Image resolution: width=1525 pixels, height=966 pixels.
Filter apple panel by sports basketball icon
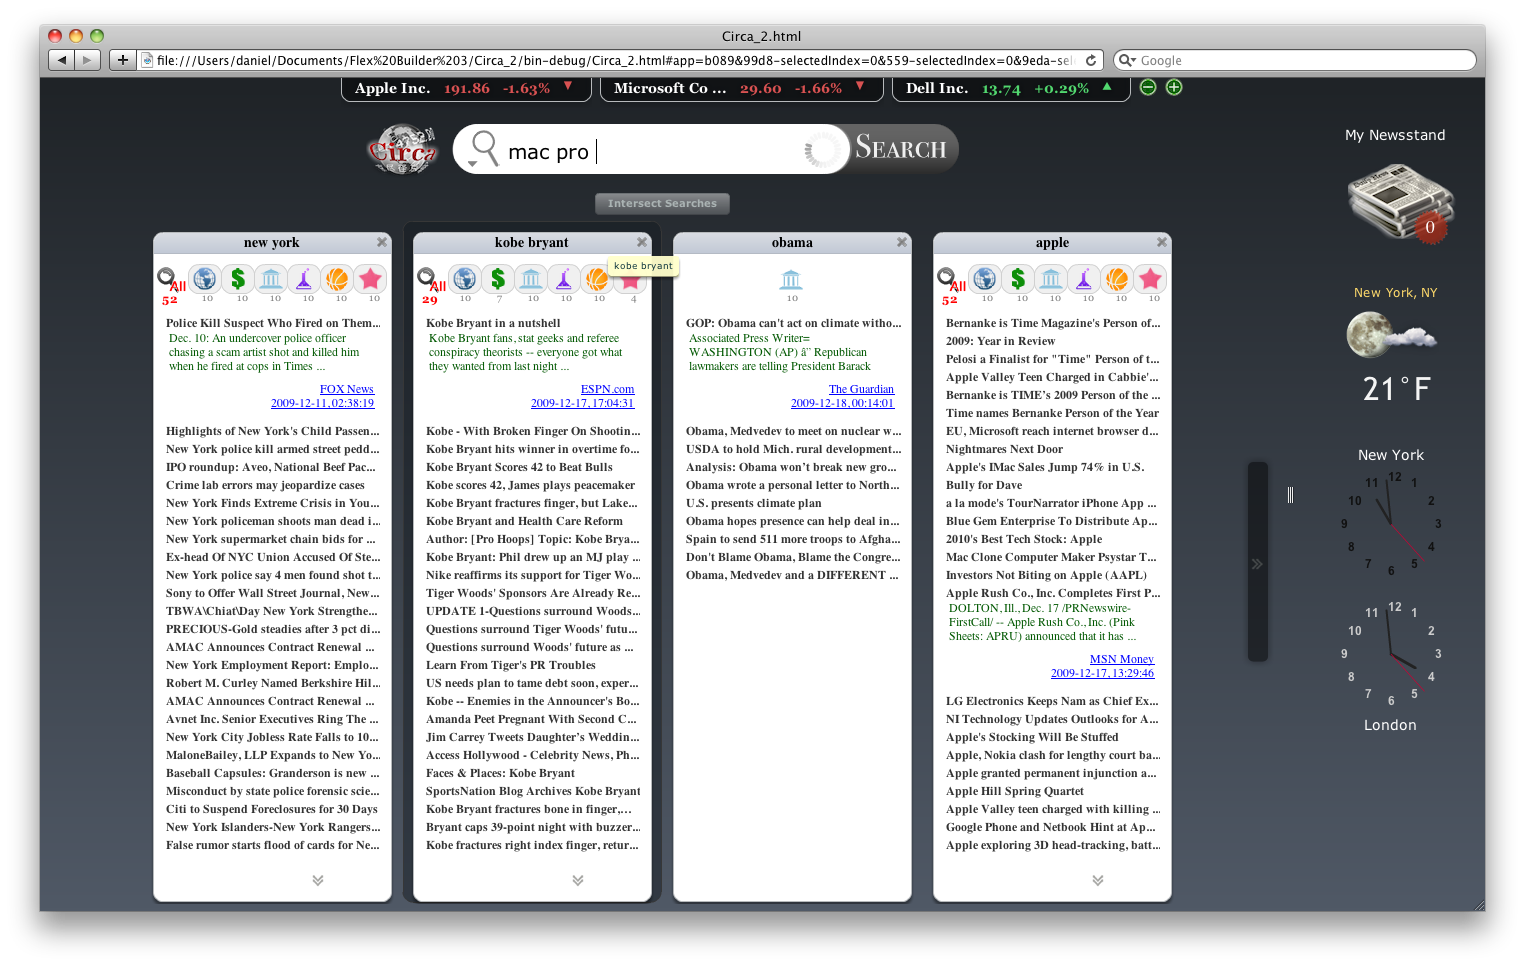coord(1117,279)
